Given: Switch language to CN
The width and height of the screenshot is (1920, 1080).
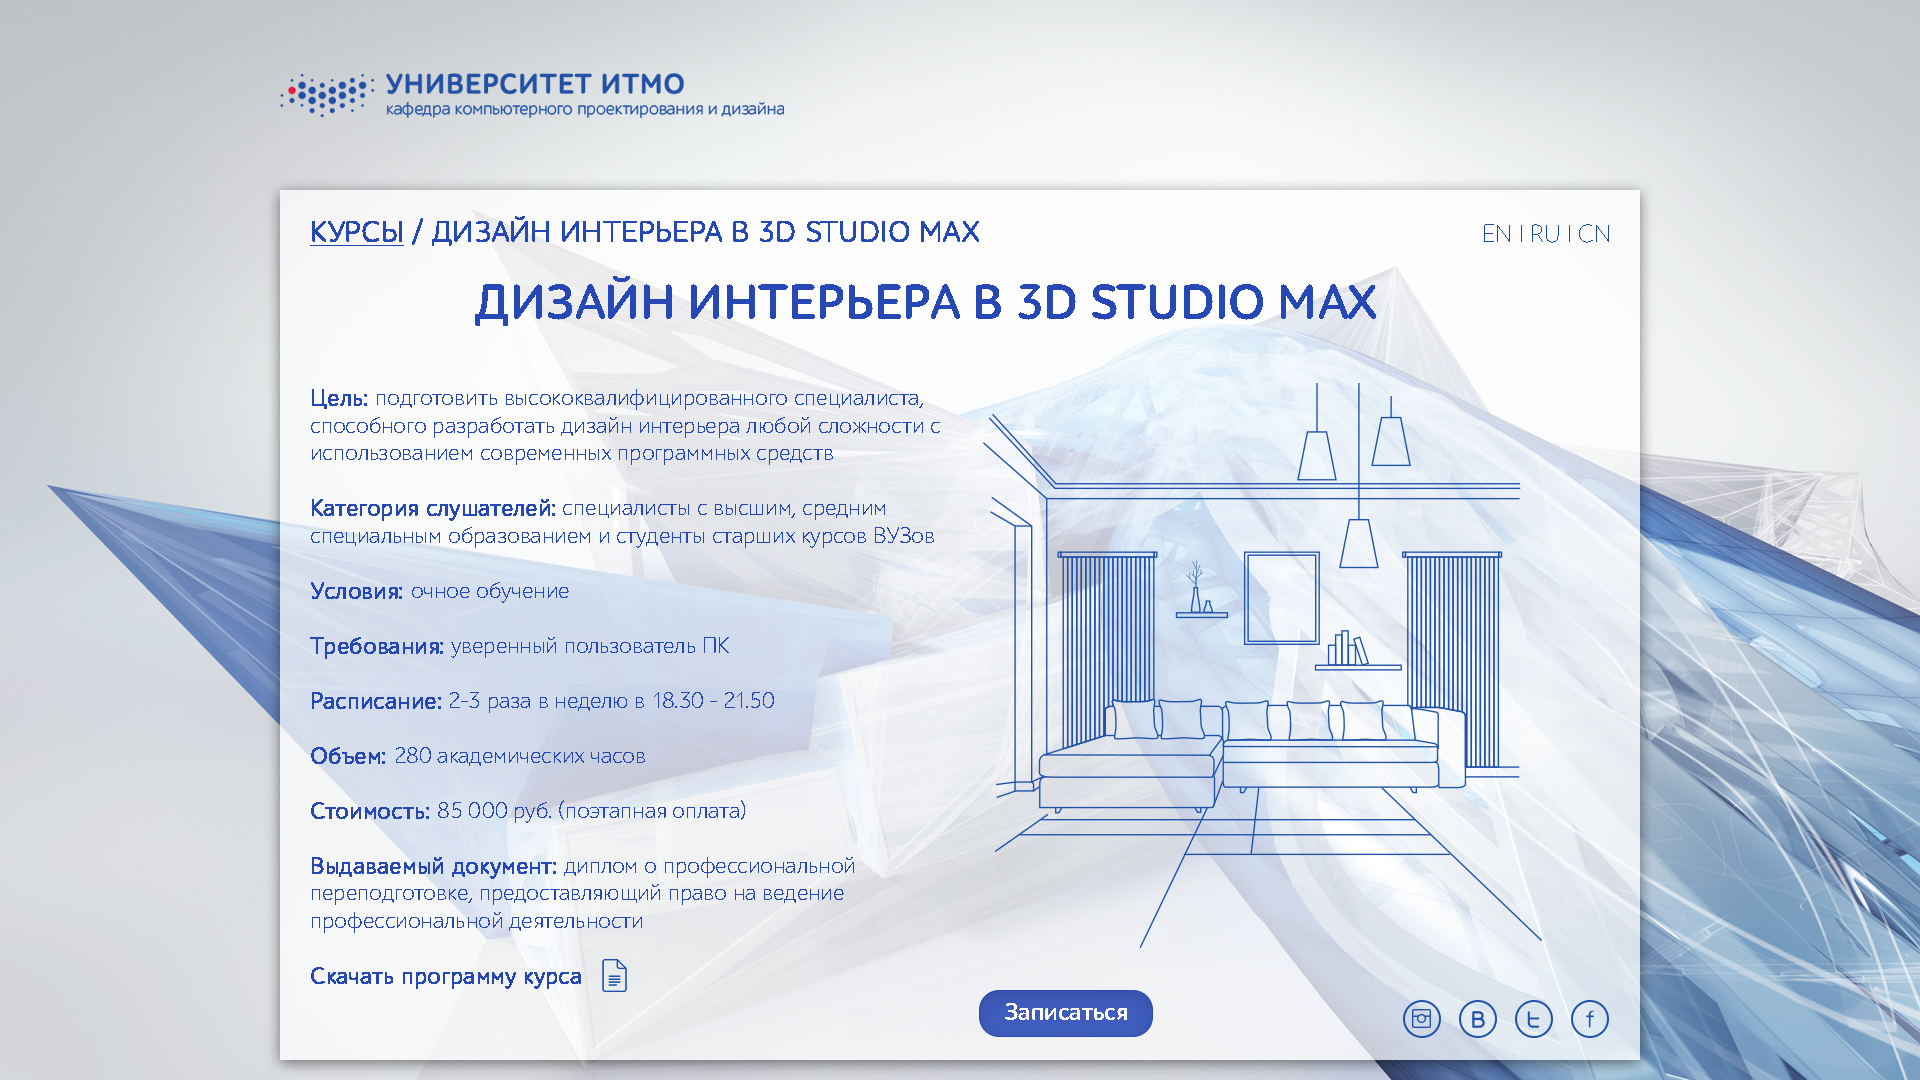Looking at the screenshot, I should (1594, 234).
